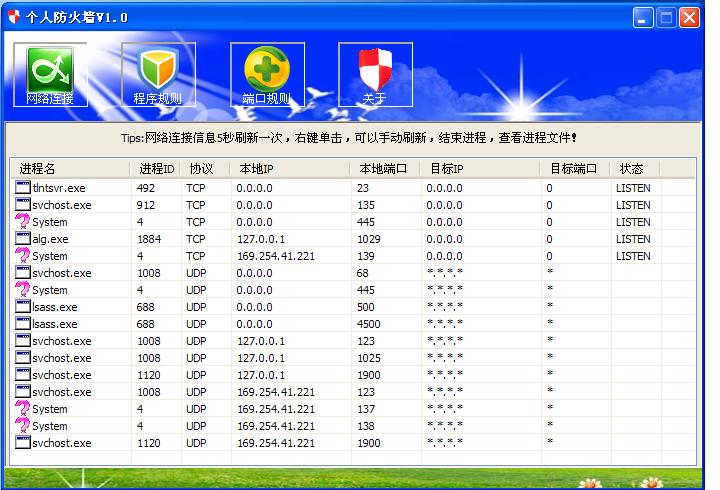Close the 个人防火墙 window
Image resolution: width=720 pixels, height=490 pixels.
tap(689, 18)
